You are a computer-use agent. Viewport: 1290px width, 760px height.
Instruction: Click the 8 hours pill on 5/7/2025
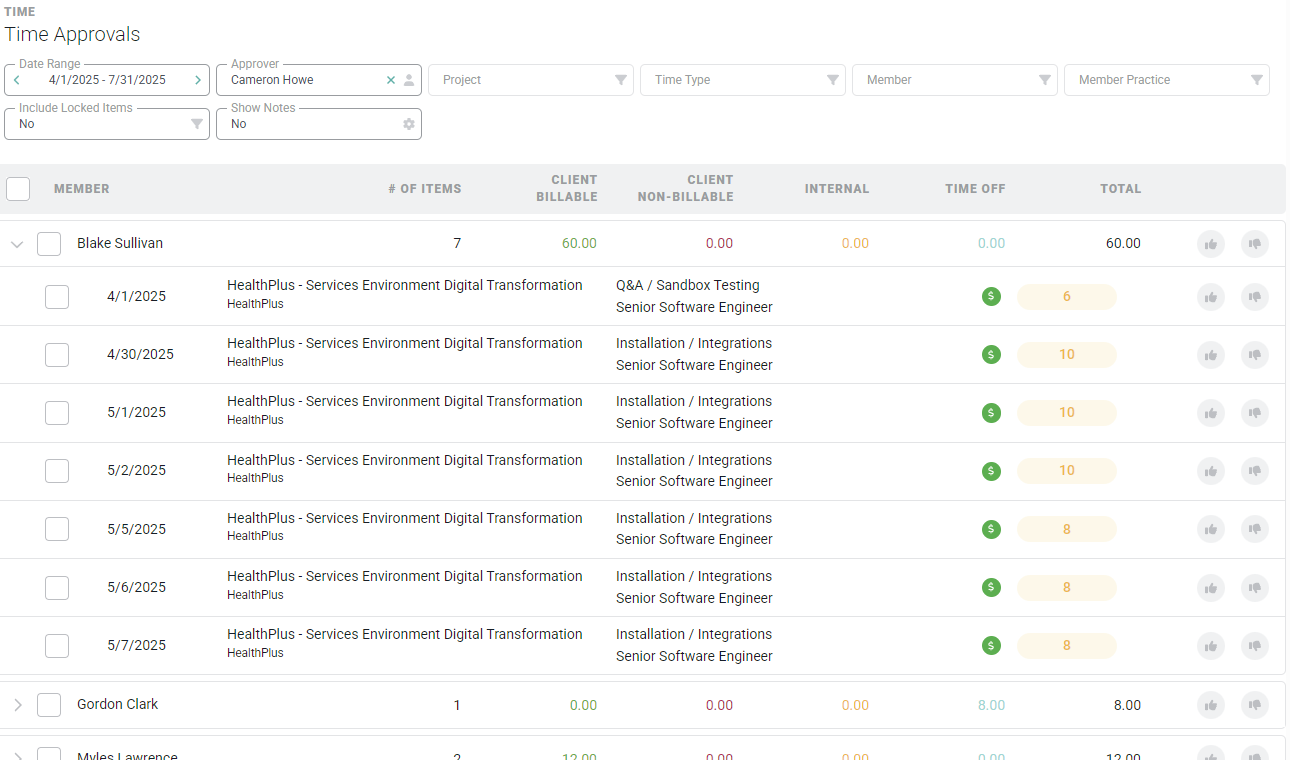click(1067, 646)
